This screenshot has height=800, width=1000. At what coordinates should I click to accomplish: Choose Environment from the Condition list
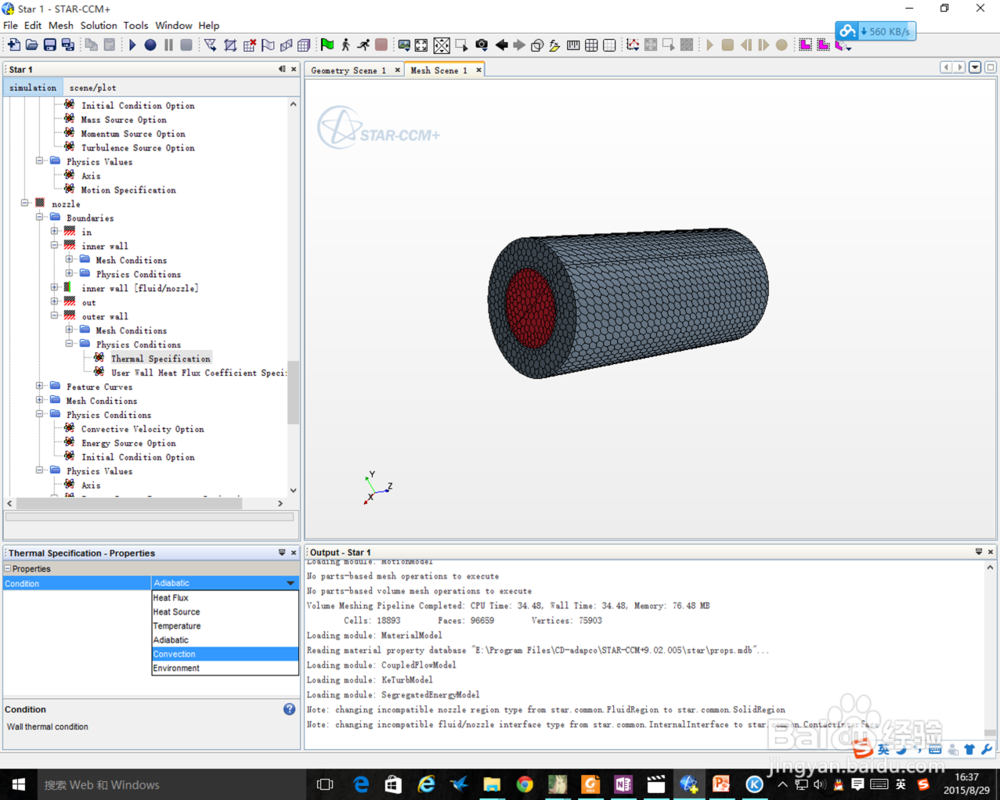[x=224, y=668]
